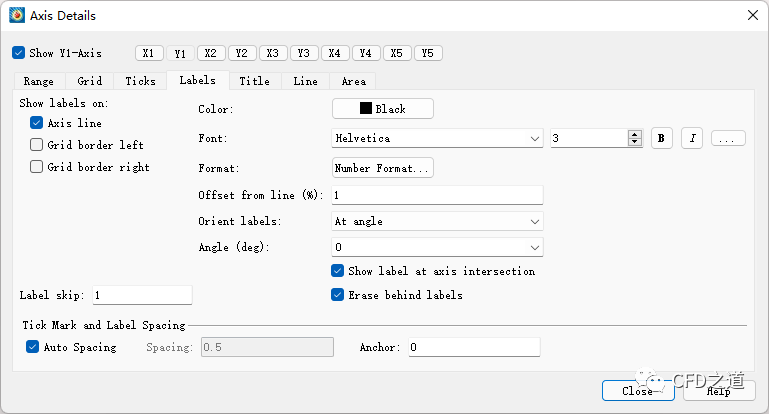Screen dimensions: 769x414
Task: Select the X4 axis button
Action: click(335, 53)
